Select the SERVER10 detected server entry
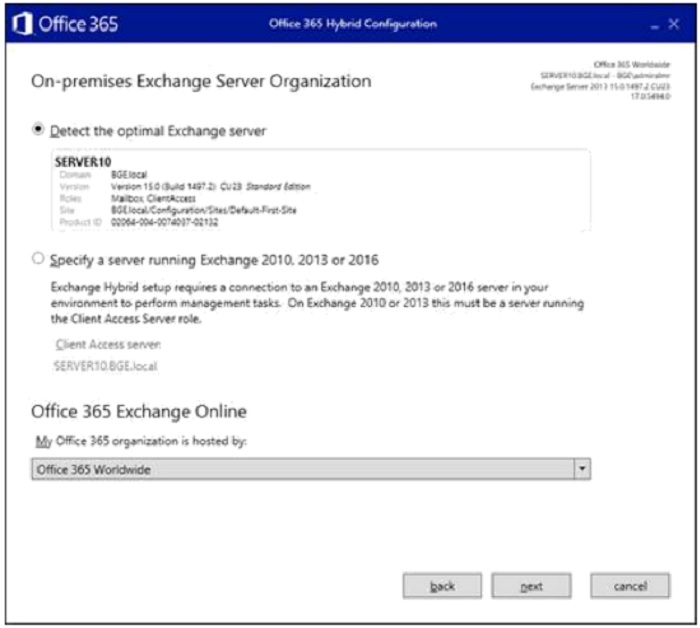Screen dimensions: 700x628 (321, 191)
